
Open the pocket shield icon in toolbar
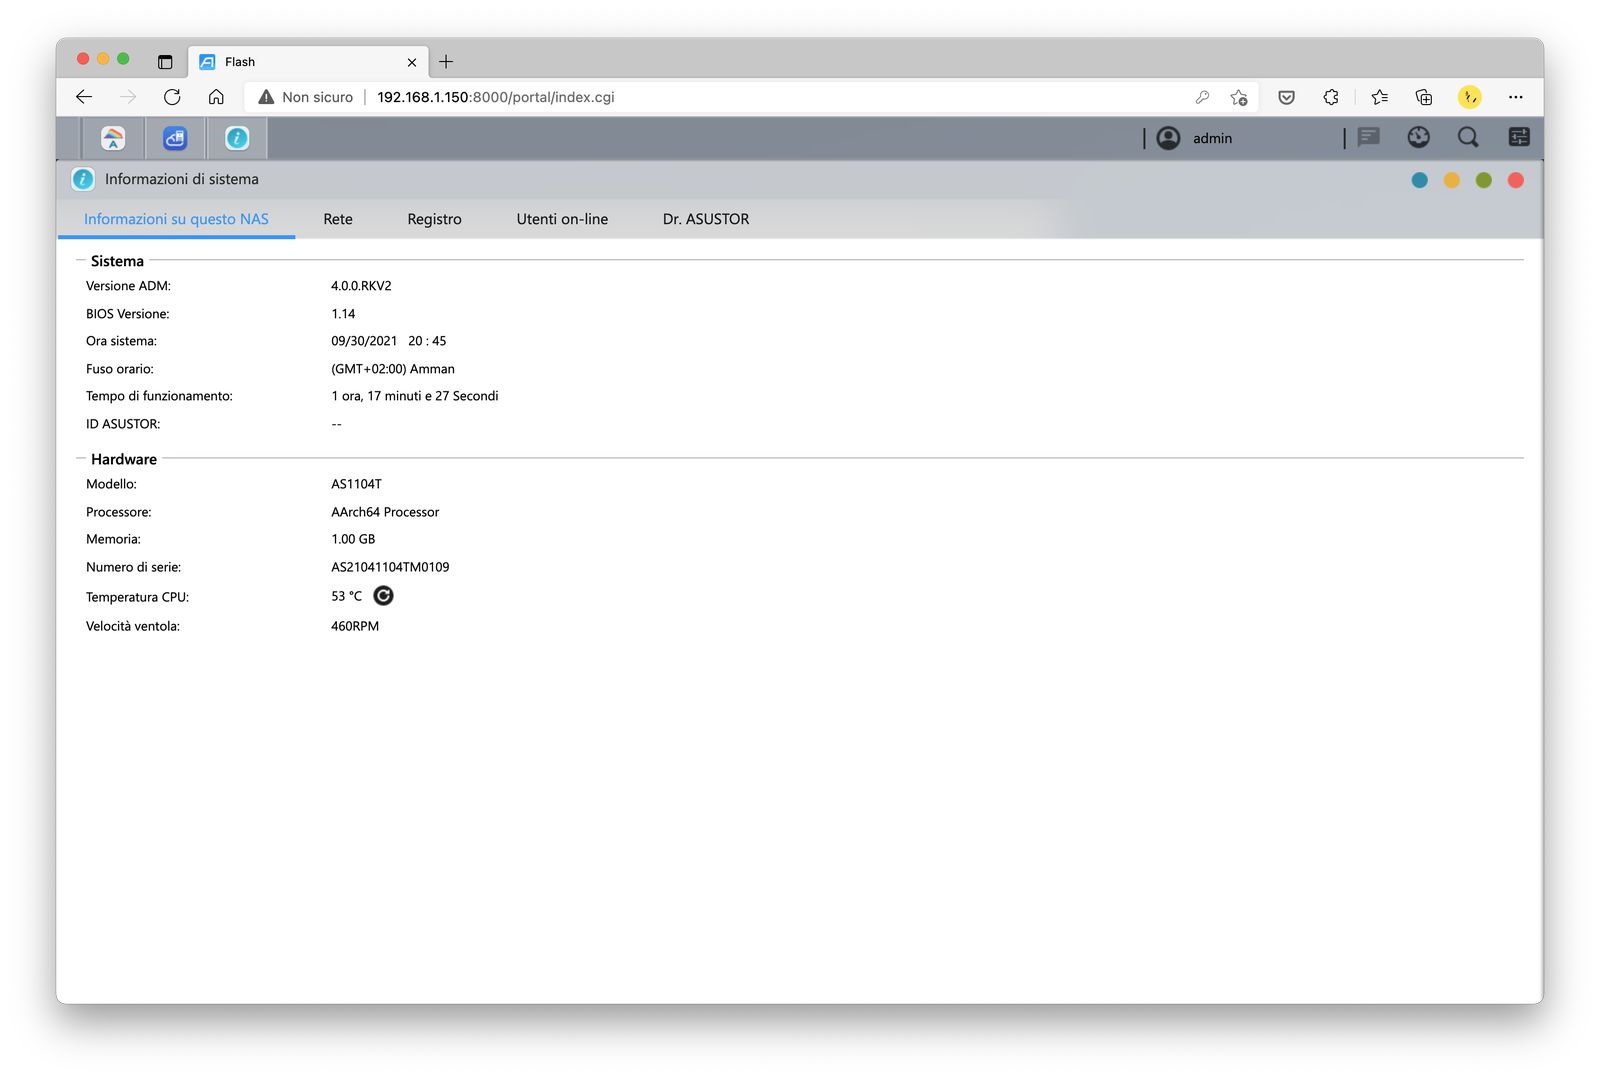[x=1287, y=97]
